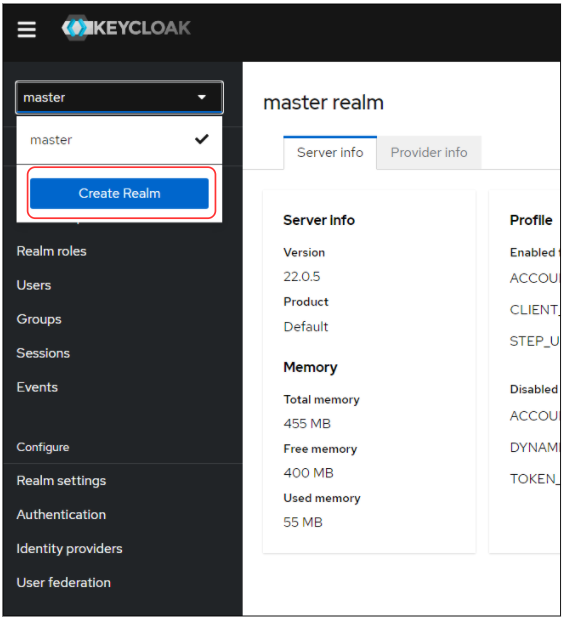Toggle the hamburger navigation menu icon

point(26,29)
